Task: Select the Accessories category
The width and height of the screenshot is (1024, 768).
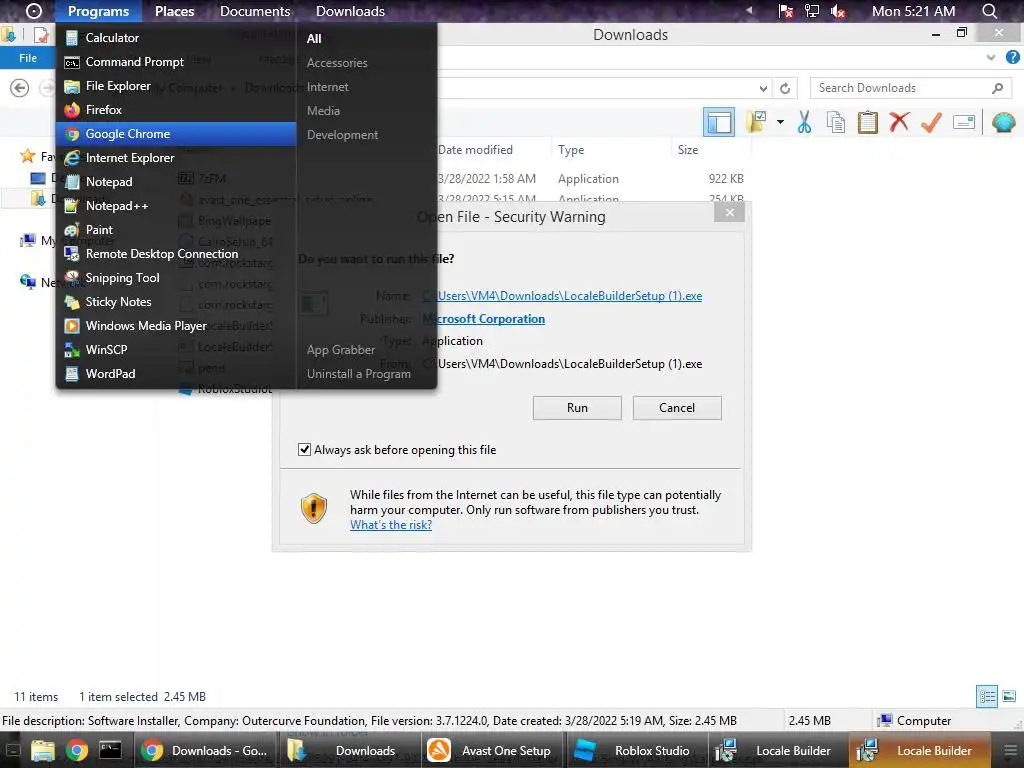Action: 337,63
